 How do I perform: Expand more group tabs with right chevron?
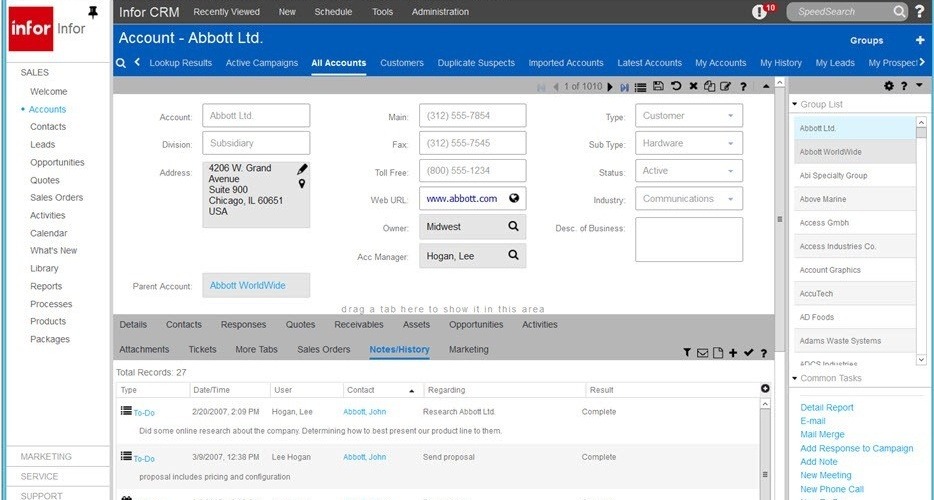(x=922, y=62)
